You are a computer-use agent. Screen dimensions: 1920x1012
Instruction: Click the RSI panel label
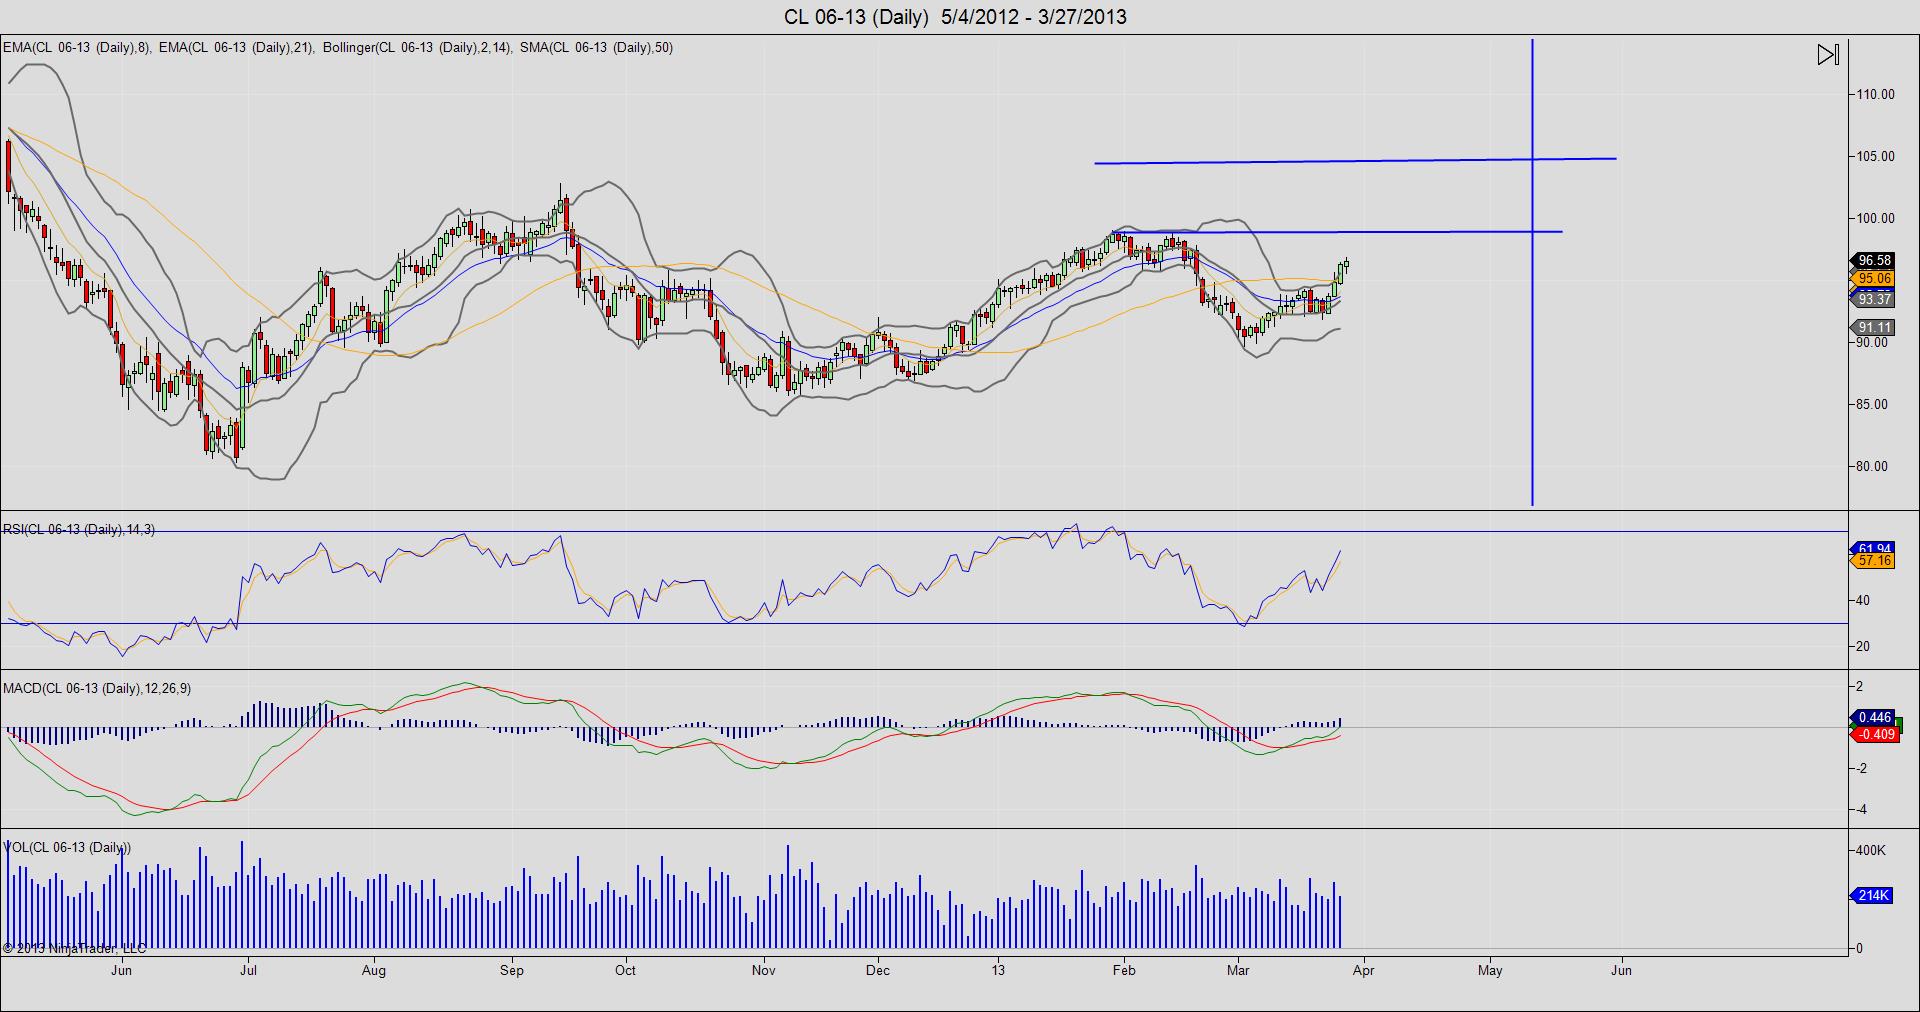79,529
